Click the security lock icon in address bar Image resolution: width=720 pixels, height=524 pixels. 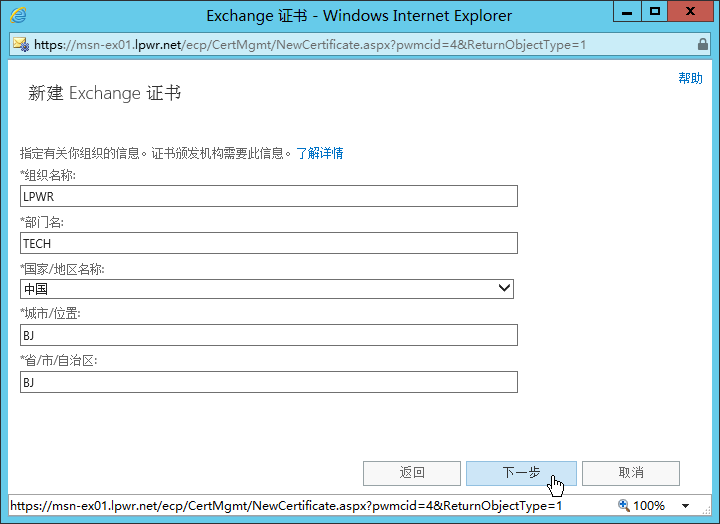pos(703,44)
